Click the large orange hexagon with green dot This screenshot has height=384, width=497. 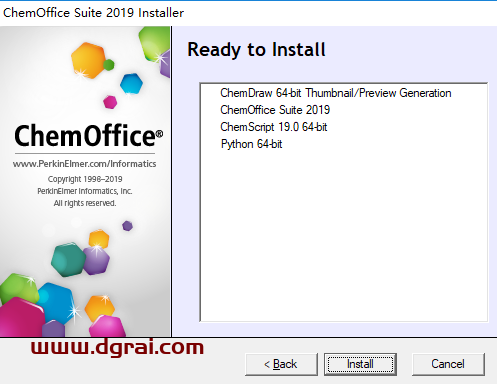pos(89,61)
